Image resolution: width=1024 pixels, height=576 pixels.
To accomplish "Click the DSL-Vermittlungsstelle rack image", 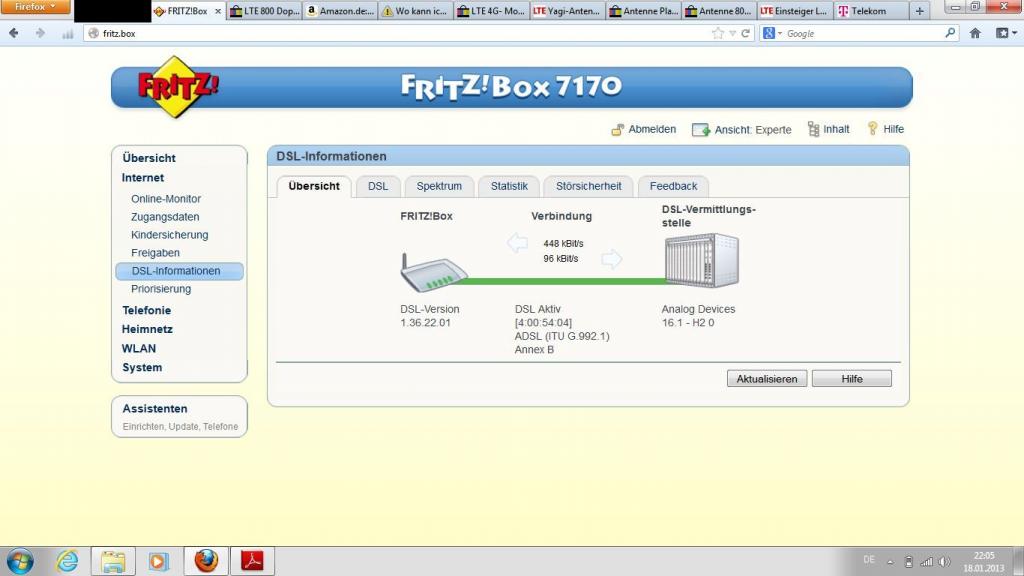I will coord(701,261).
